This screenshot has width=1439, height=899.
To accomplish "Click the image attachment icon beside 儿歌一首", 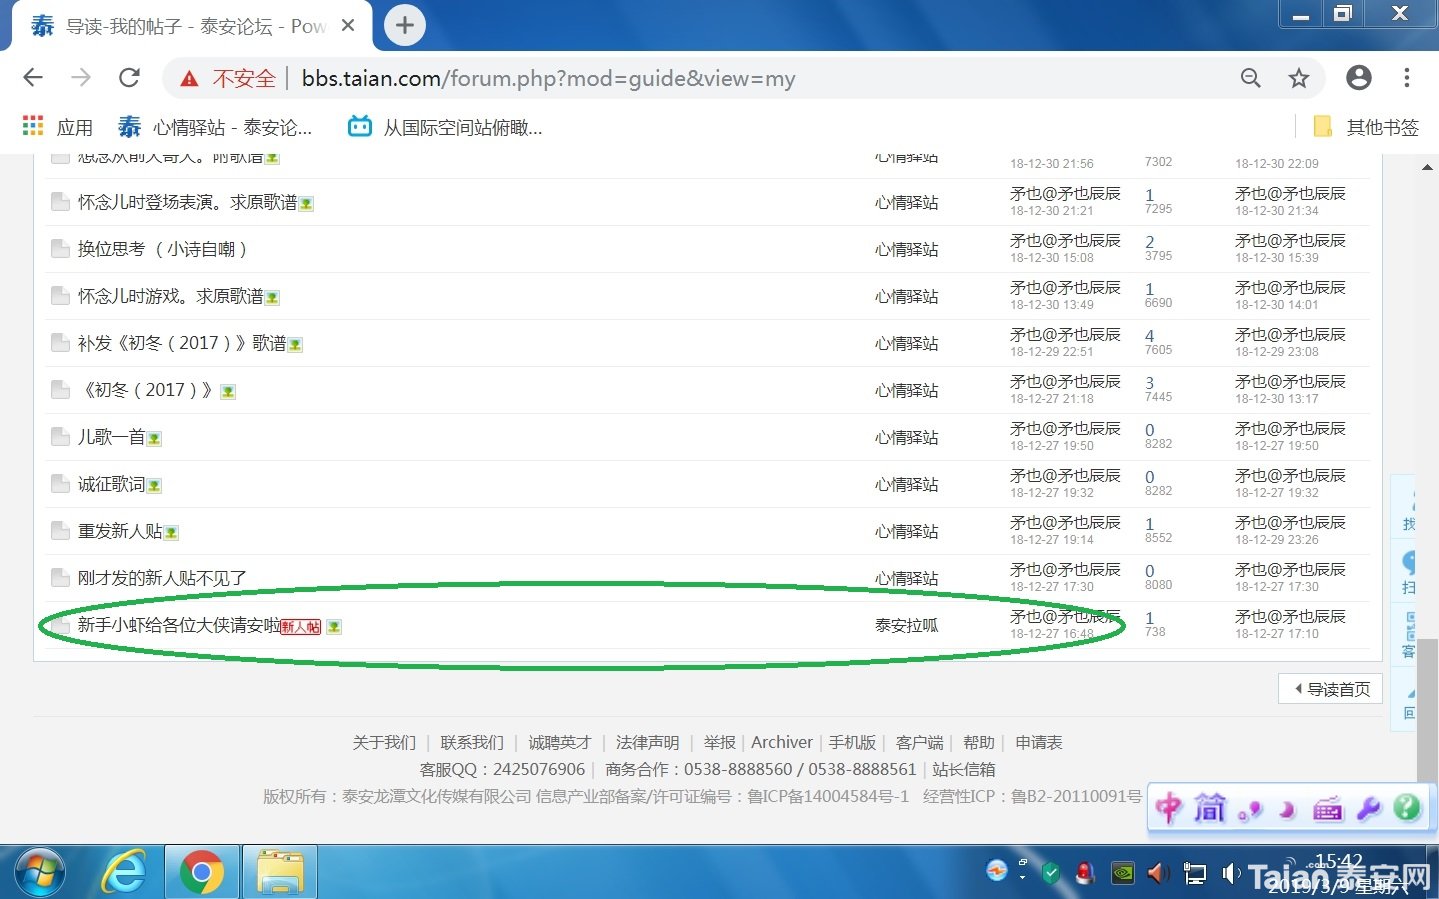I will [x=154, y=438].
